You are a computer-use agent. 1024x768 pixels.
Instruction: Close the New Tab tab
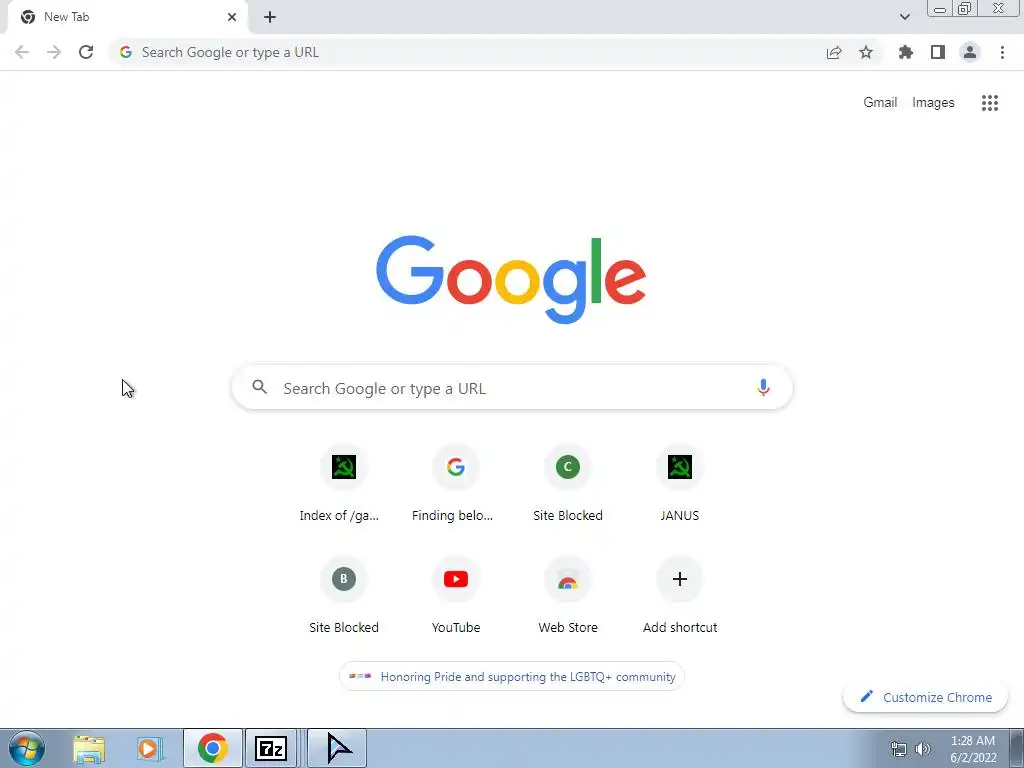(x=232, y=17)
